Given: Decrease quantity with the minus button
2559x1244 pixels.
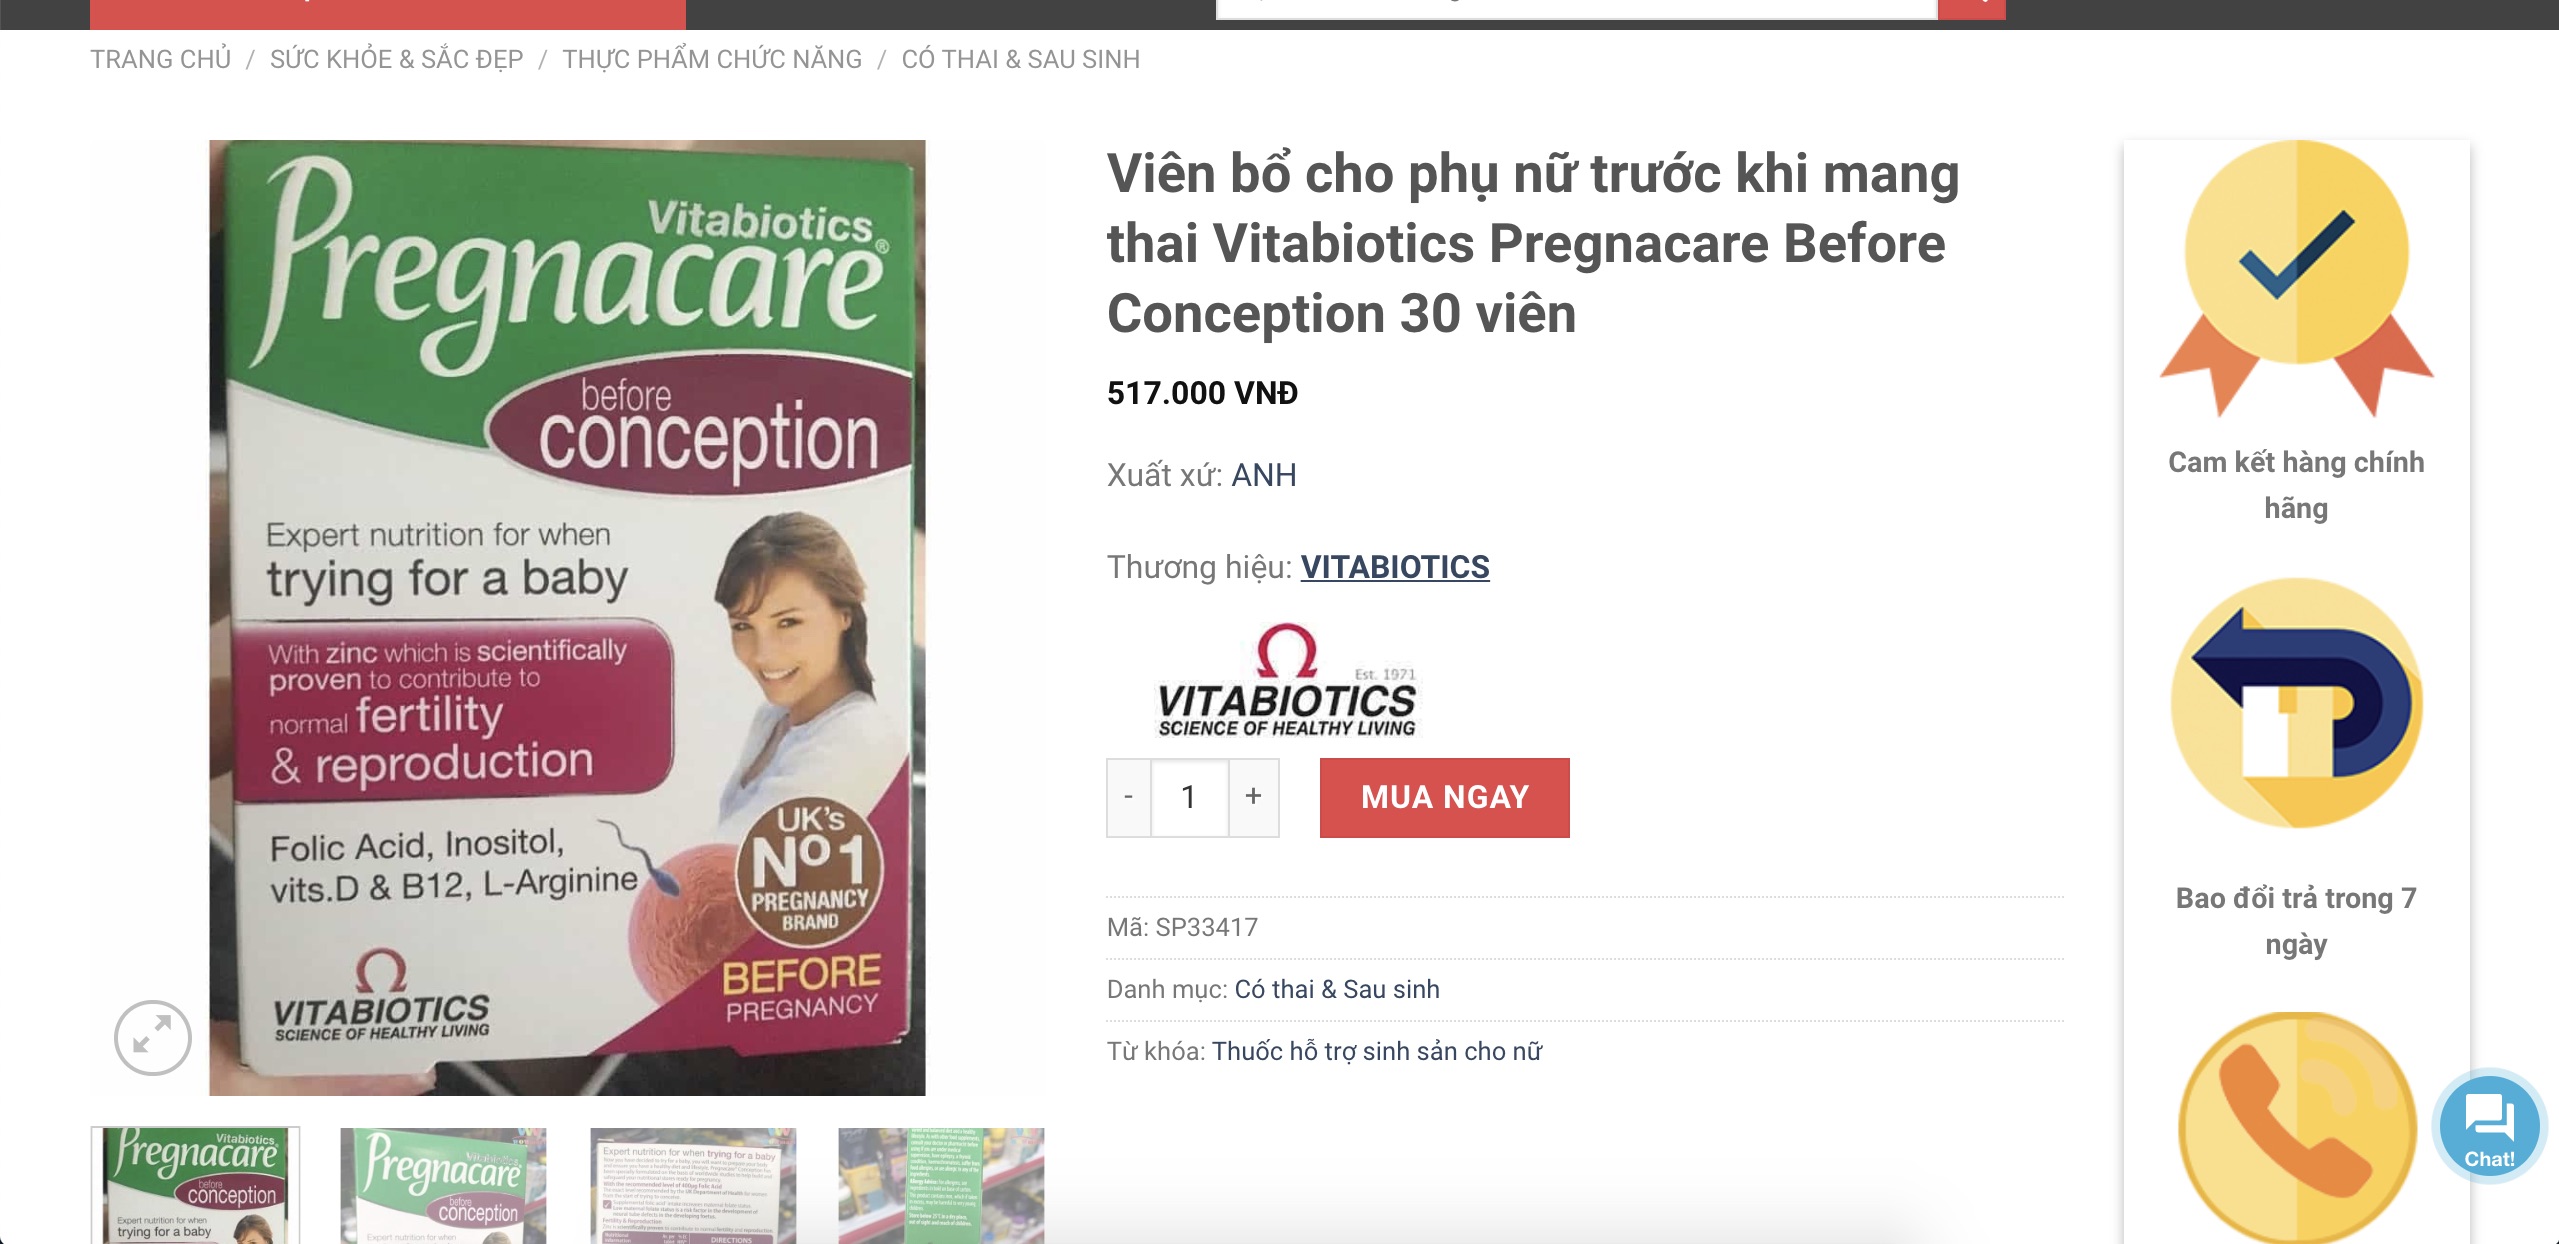Looking at the screenshot, I should 1129,797.
